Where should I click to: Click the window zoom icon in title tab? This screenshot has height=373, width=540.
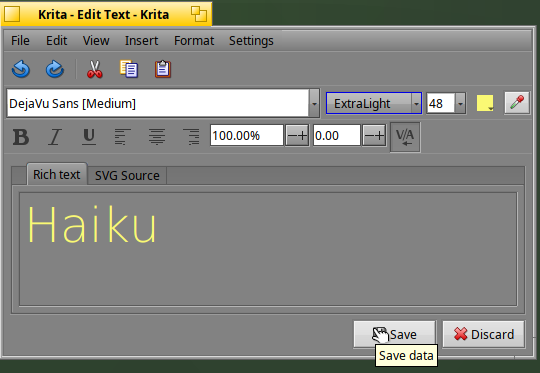199,14
